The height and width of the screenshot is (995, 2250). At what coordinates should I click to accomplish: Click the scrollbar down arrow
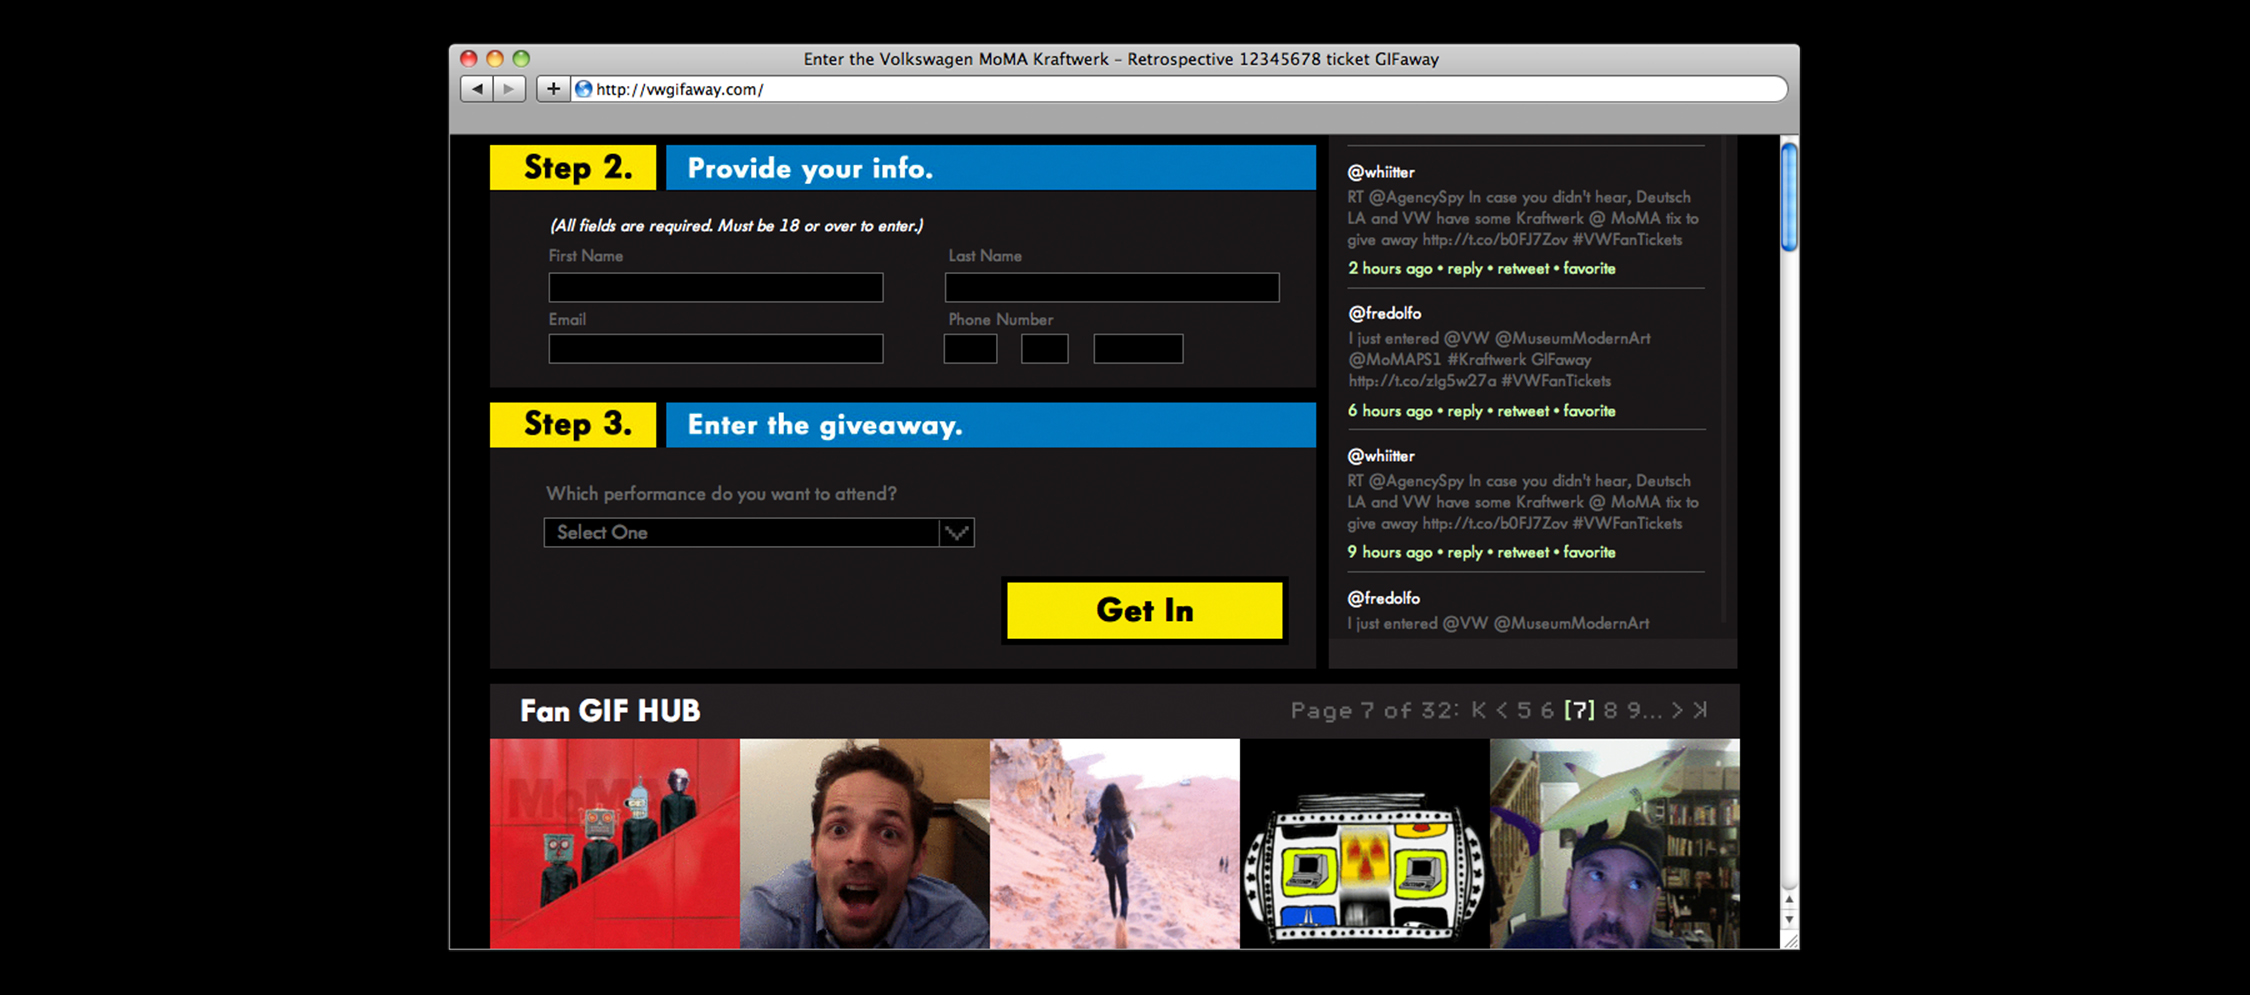tap(1789, 918)
